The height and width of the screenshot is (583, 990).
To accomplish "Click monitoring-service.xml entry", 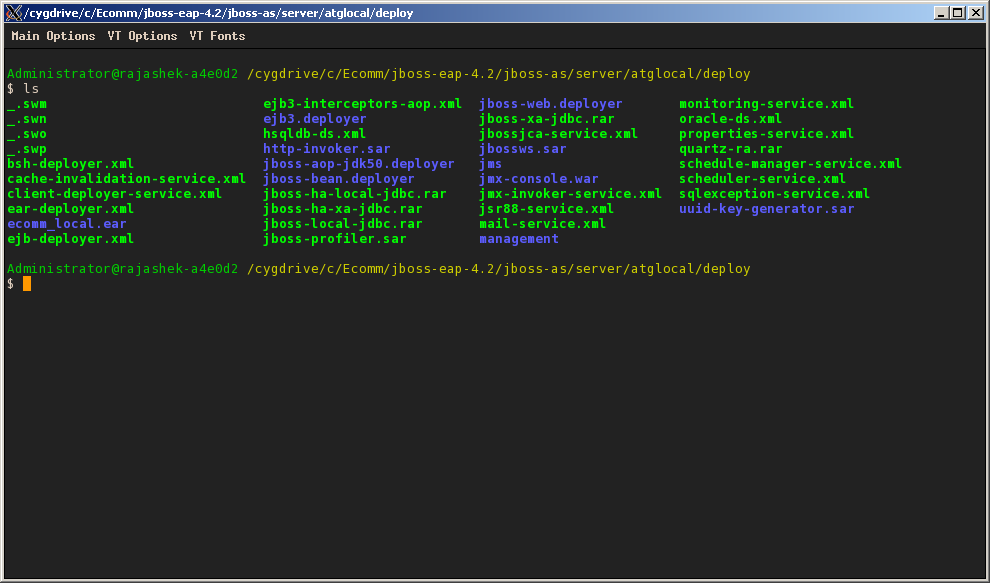I will (x=766, y=104).
